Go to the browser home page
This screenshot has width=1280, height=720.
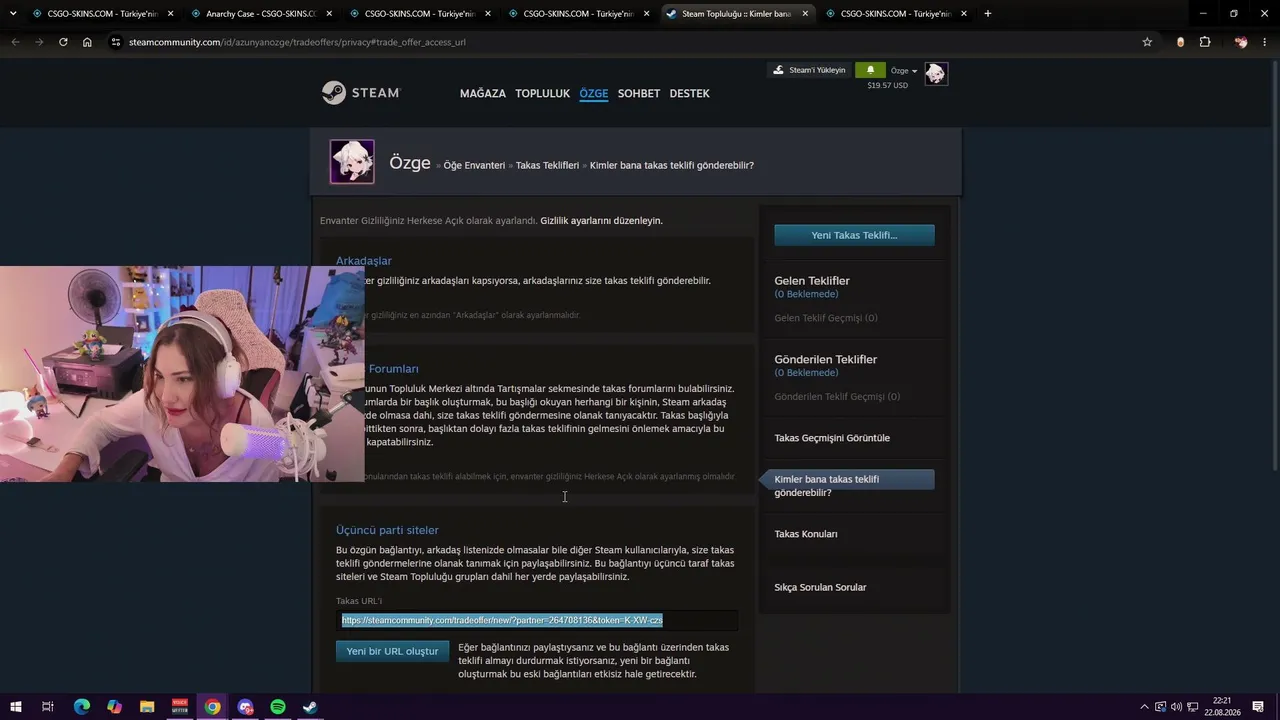click(x=87, y=42)
